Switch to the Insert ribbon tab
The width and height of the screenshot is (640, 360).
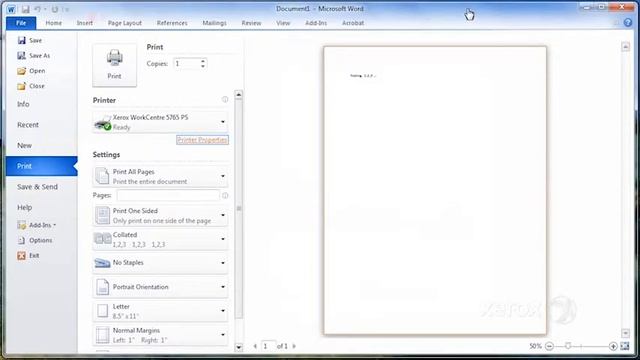coord(84,23)
